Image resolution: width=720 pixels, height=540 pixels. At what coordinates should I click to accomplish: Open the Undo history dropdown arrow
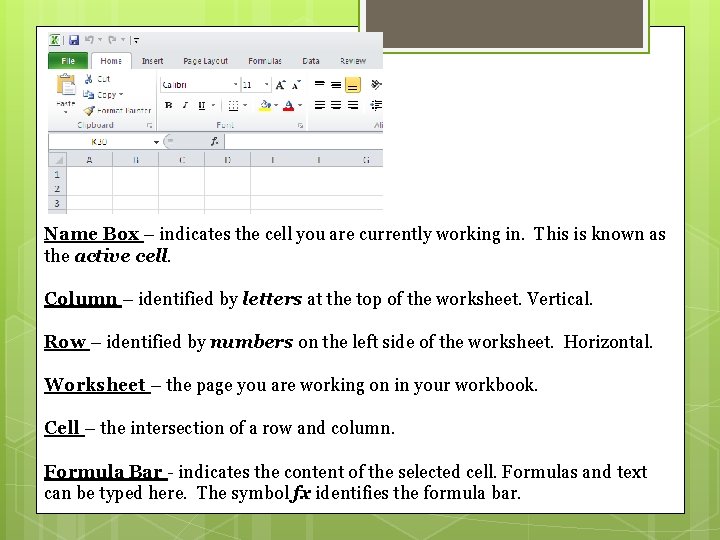[100, 40]
